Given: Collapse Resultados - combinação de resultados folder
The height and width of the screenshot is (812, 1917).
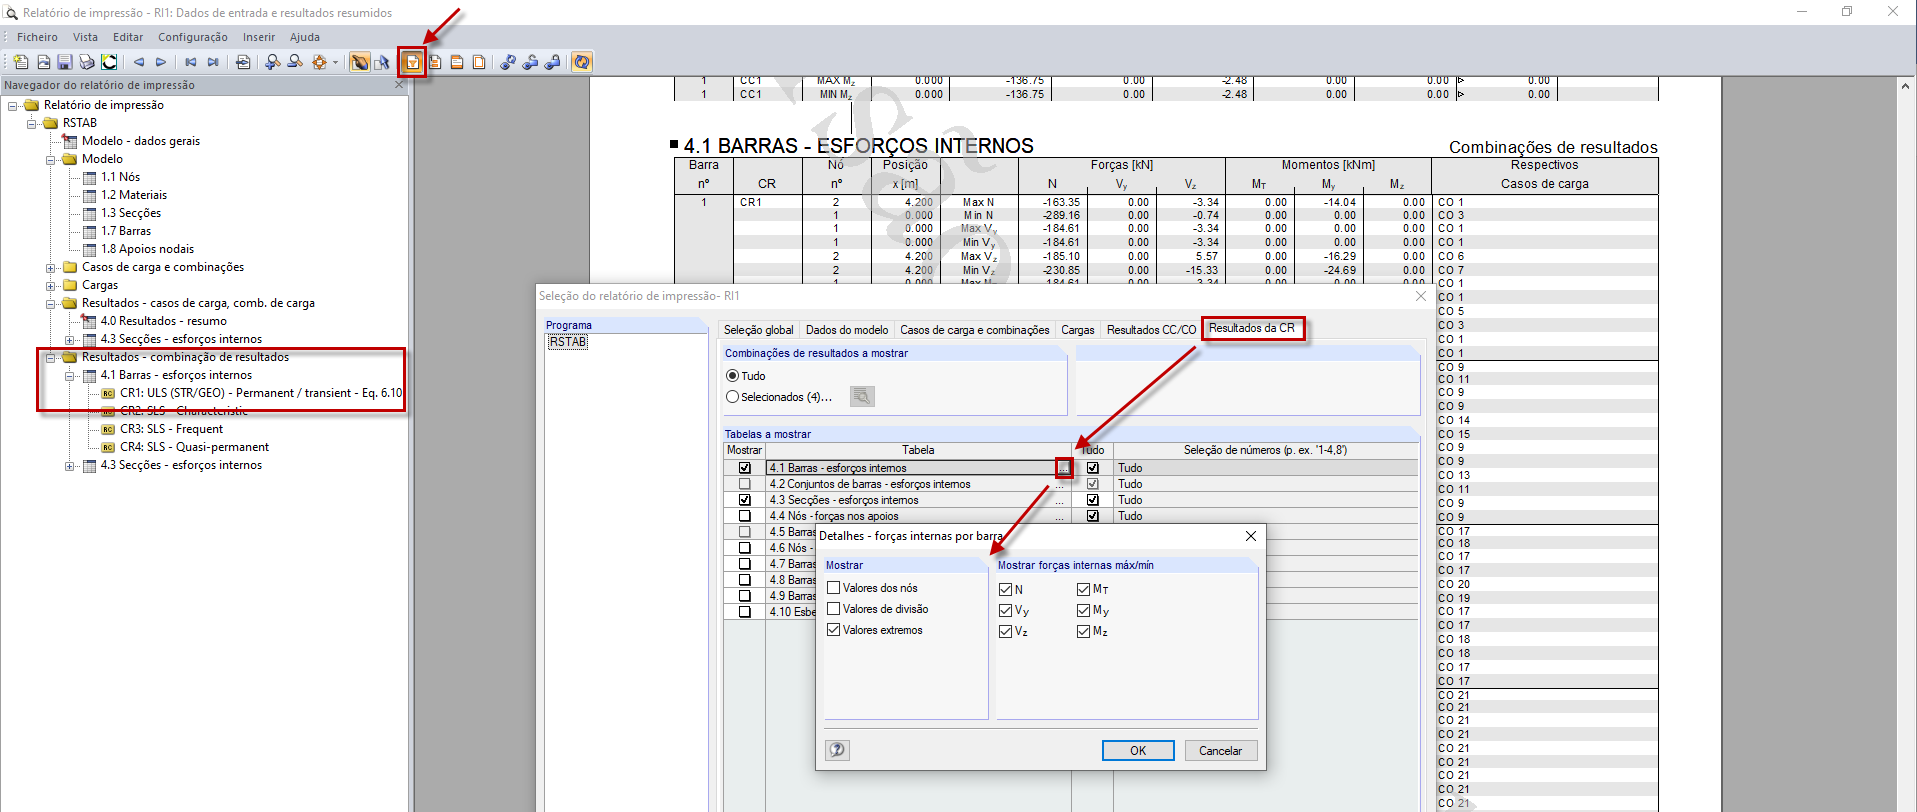Looking at the screenshot, I should 51,357.
